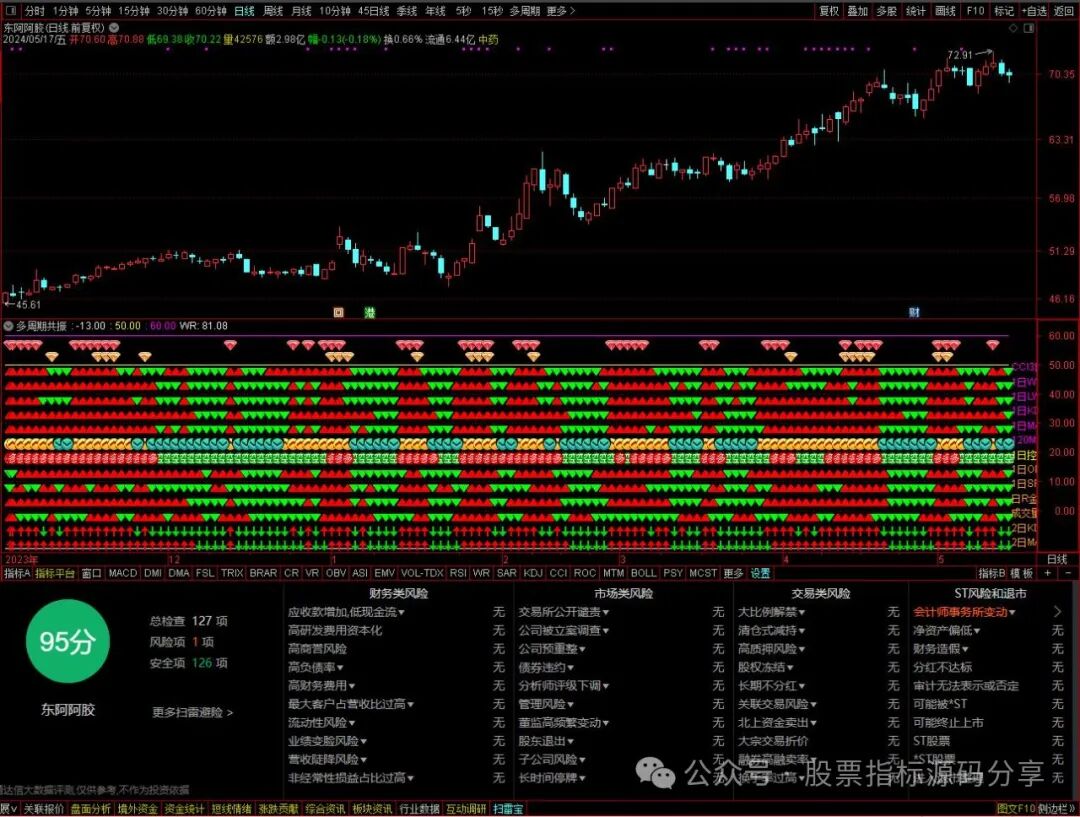The width and height of the screenshot is (1080, 817).
Task: Switch to 1分钟 chart period
Action: click(65, 11)
